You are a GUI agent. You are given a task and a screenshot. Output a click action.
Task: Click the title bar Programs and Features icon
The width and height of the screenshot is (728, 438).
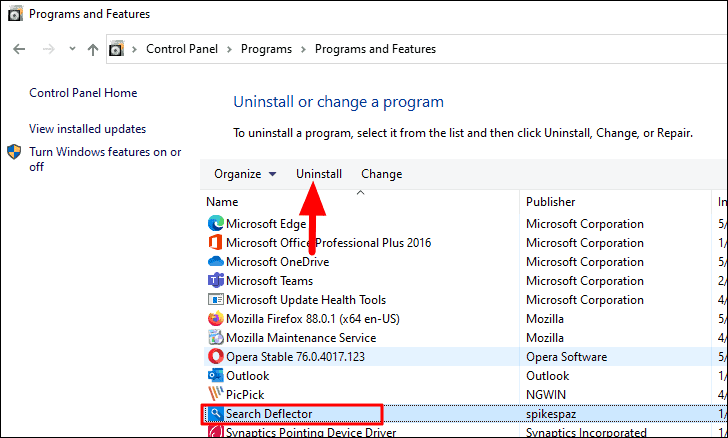15,14
